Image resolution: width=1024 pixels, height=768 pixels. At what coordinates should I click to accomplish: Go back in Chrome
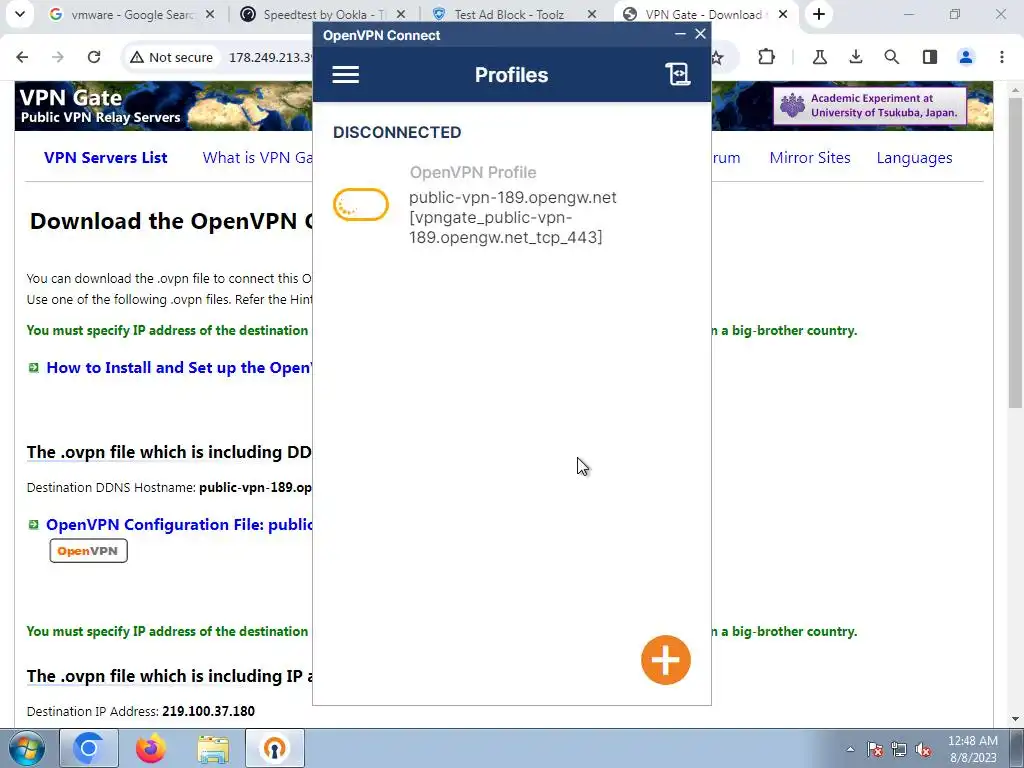point(22,57)
